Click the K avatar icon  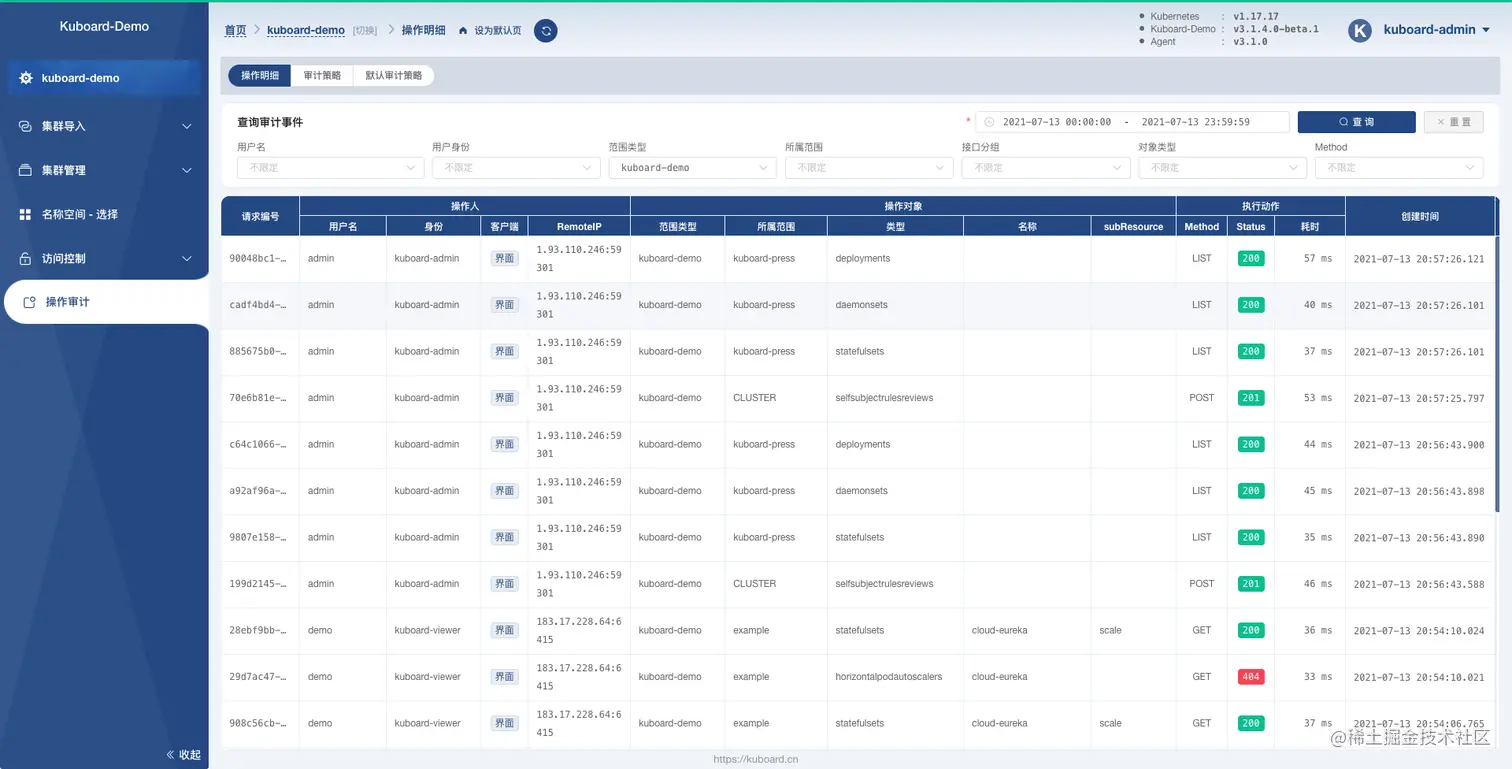[1360, 30]
